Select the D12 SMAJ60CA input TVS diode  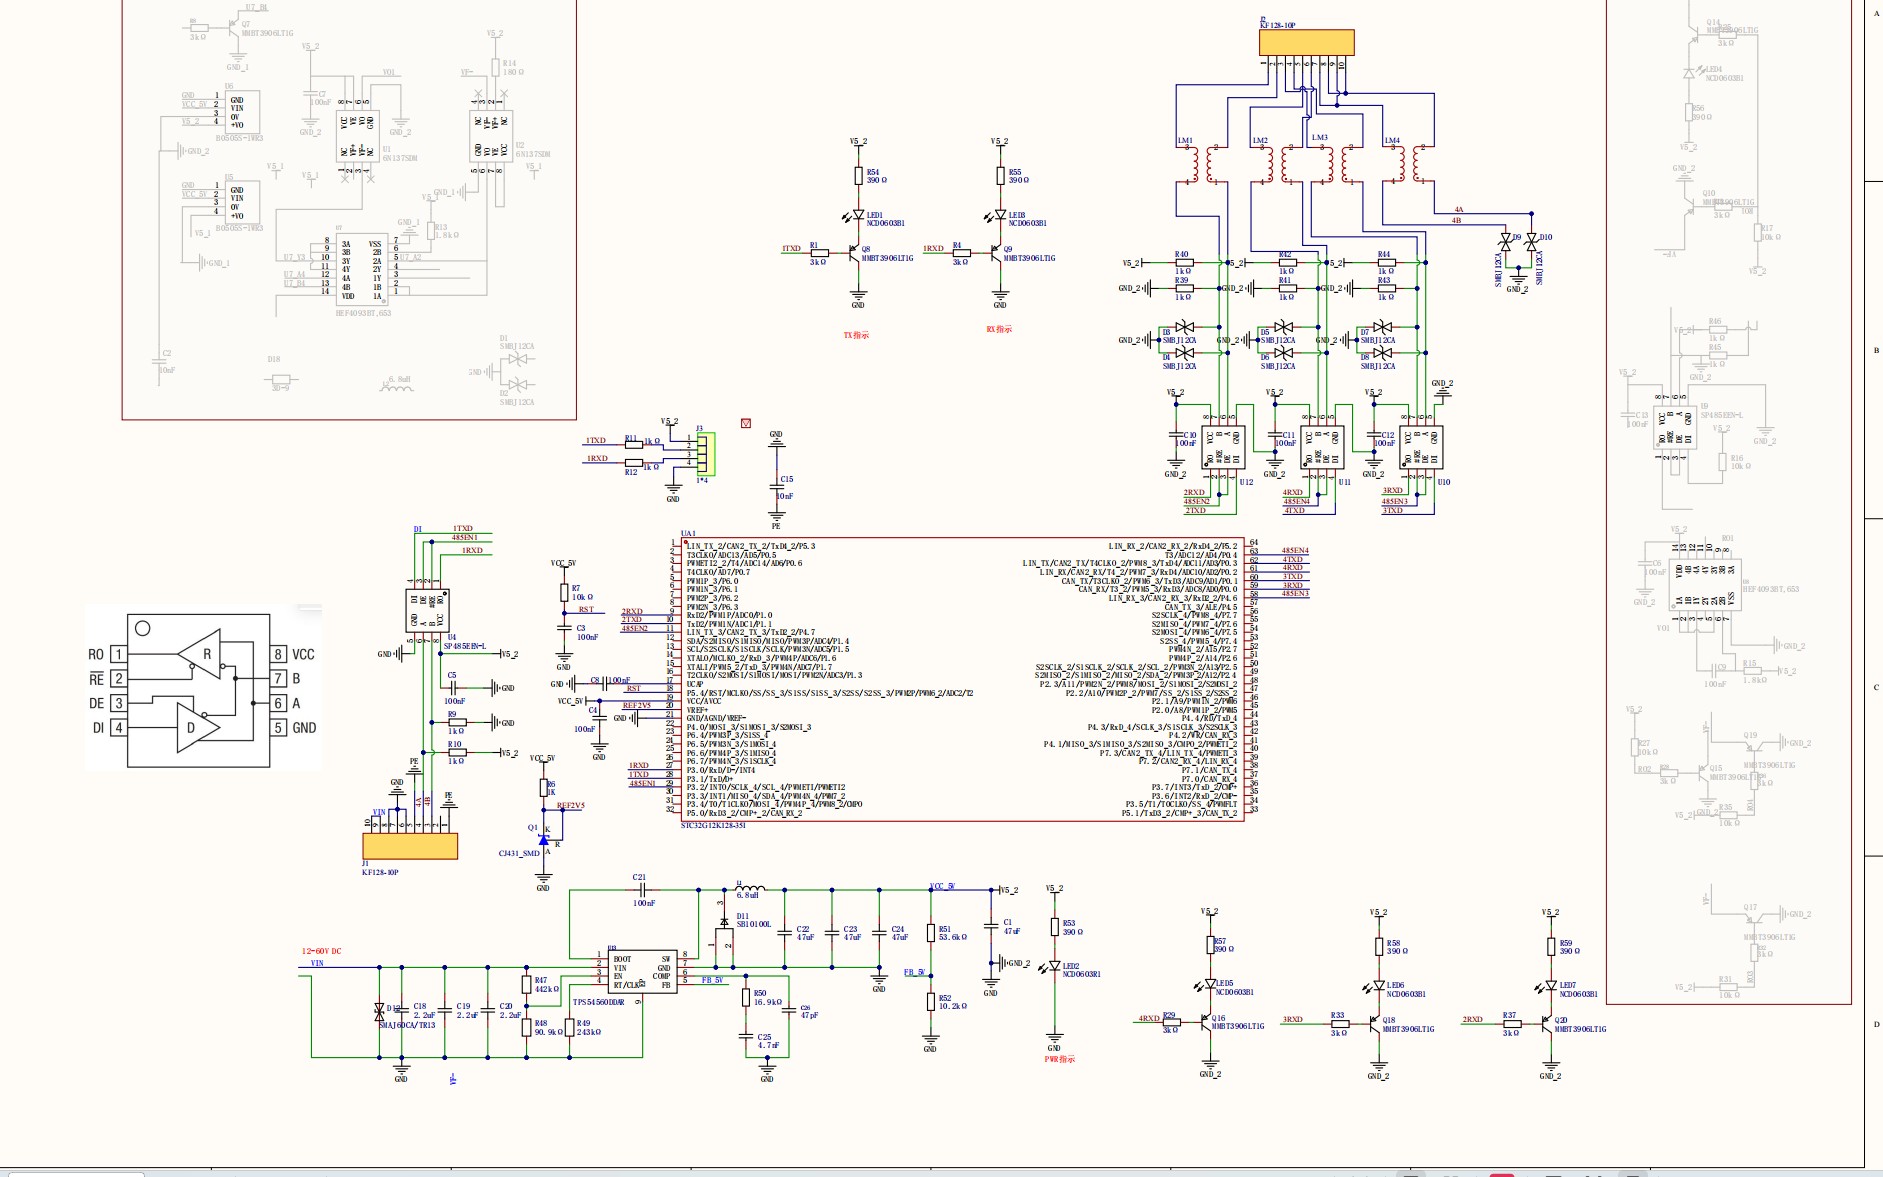pos(379,1012)
